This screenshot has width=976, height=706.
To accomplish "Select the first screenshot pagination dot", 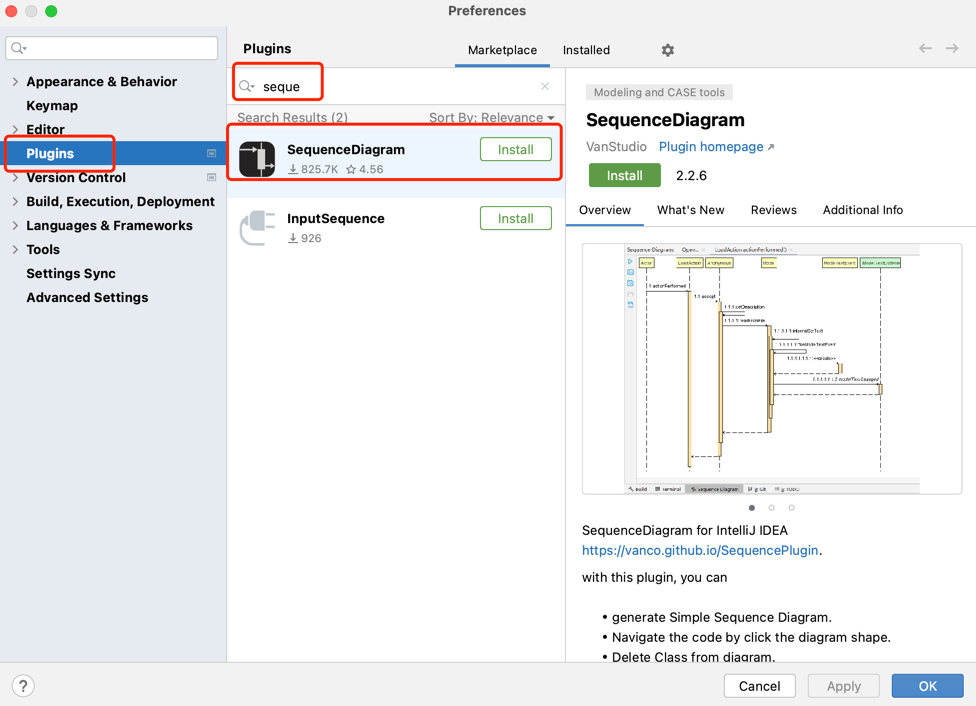I will click(x=752, y=508).
